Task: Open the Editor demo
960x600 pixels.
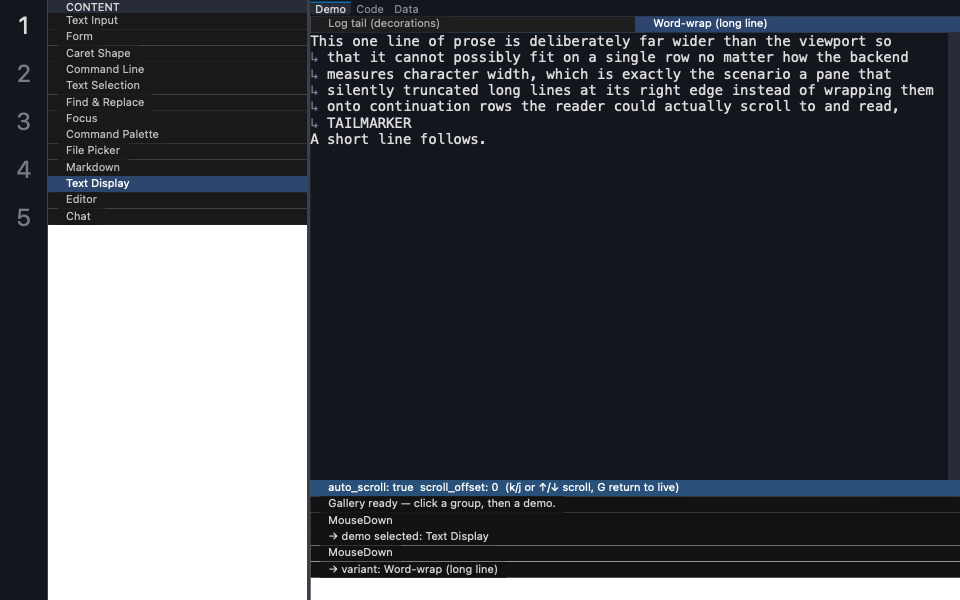Action: pyautogui.click(x=178, y=200)
